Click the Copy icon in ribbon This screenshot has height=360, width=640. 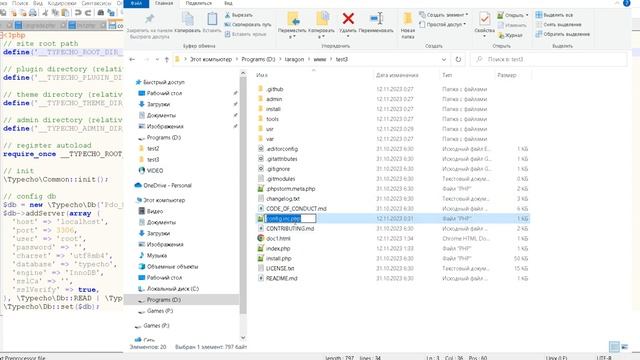(187, 19)
